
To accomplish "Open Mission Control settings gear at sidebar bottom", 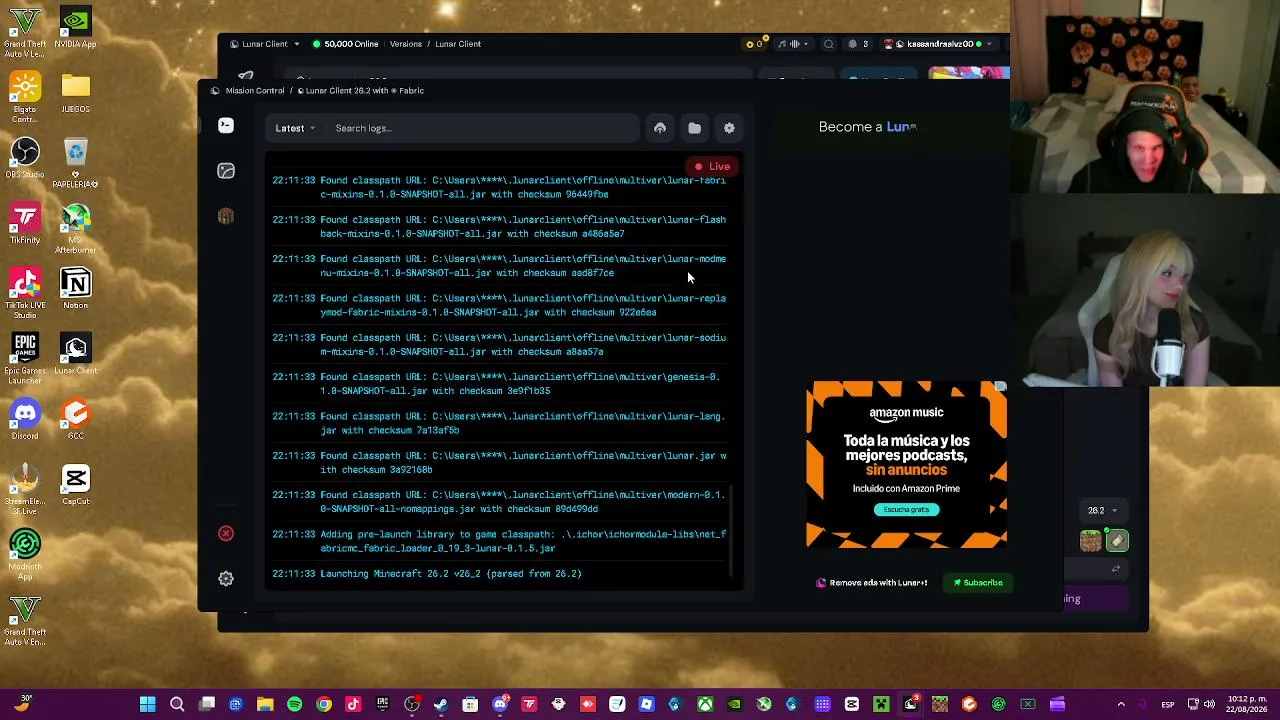I will (x=226, y=579).
